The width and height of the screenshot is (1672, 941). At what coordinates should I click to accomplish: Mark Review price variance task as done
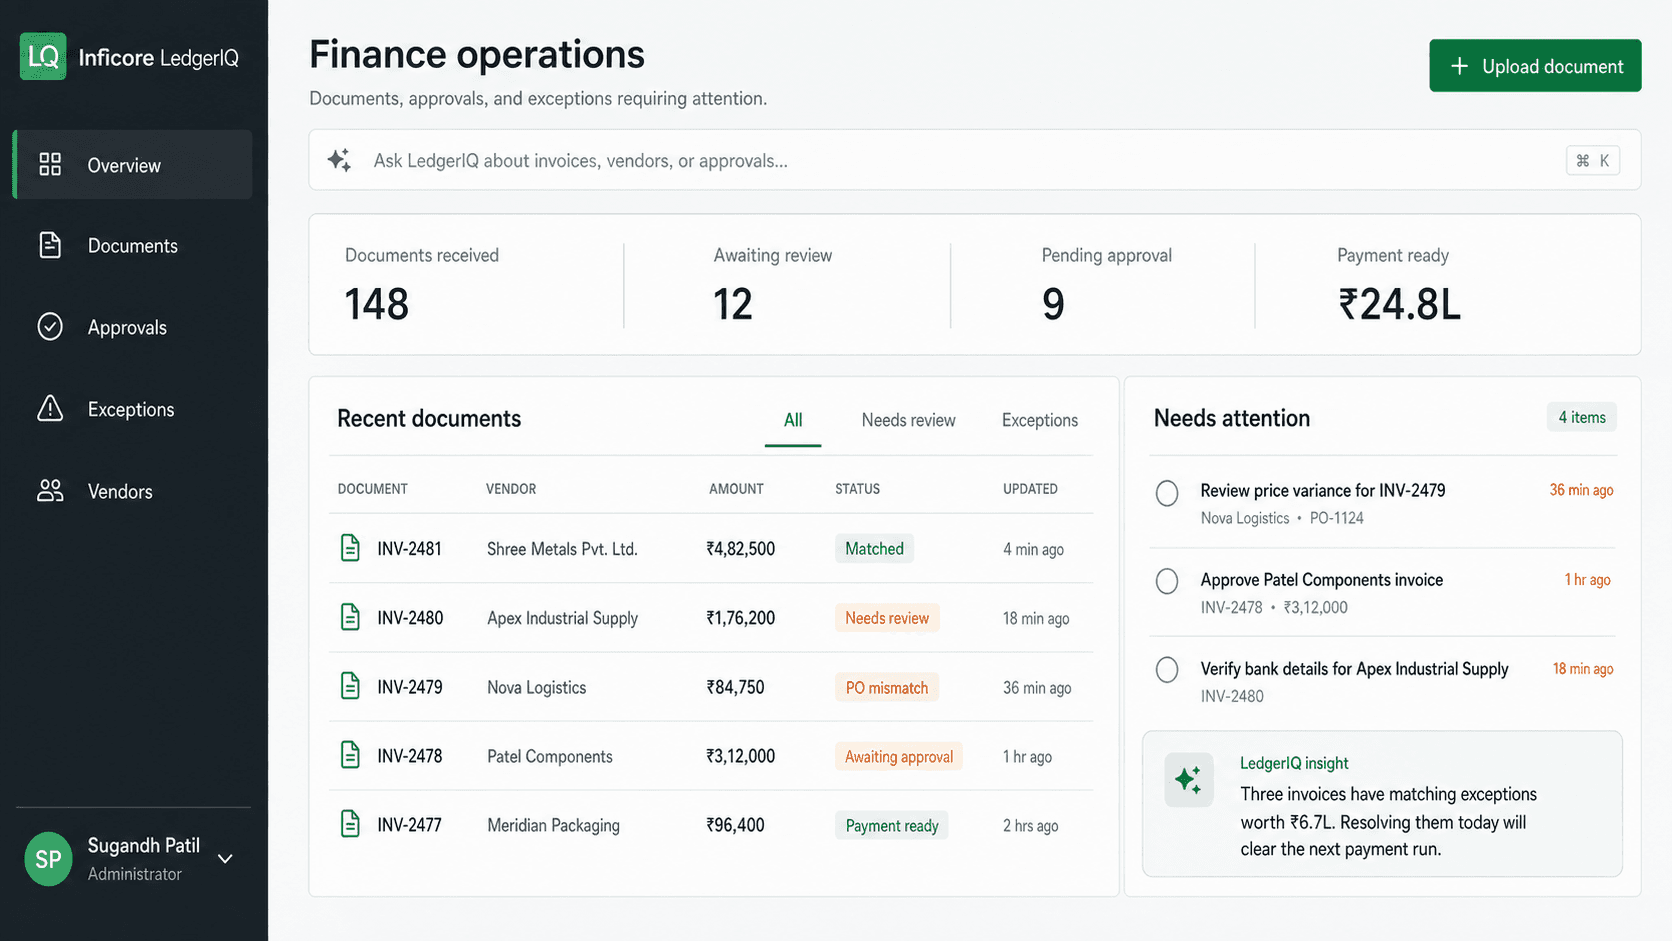pyautogui.click(x=1167, y=493)
